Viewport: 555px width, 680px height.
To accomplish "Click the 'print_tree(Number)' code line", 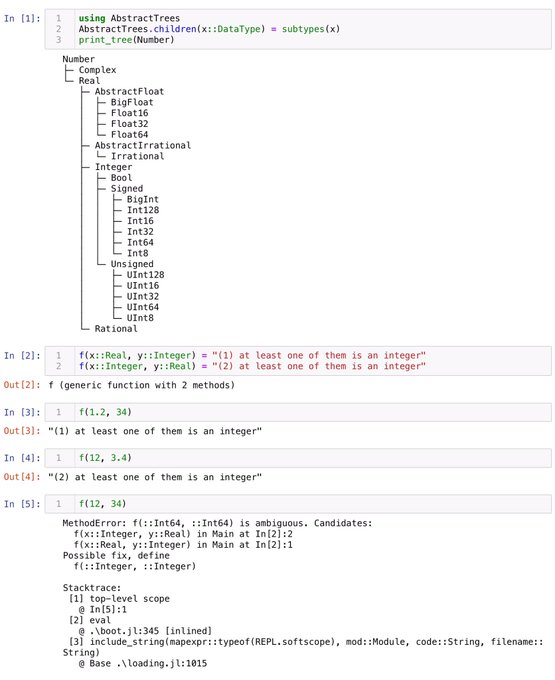I will (x=126, y=40).
